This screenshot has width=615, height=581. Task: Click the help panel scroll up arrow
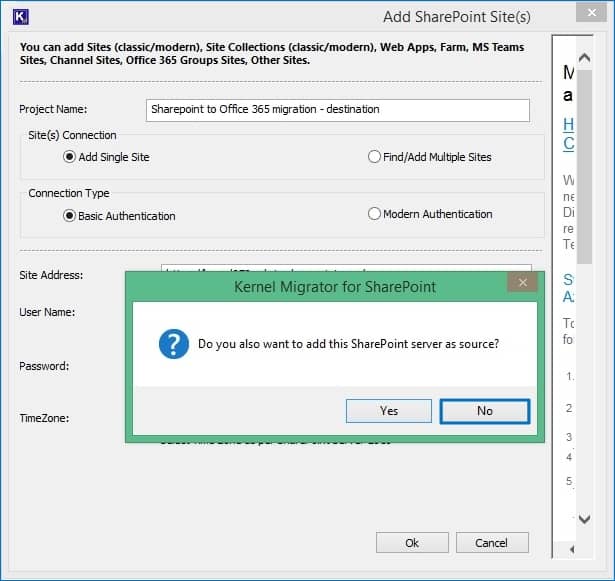[584, 58]
